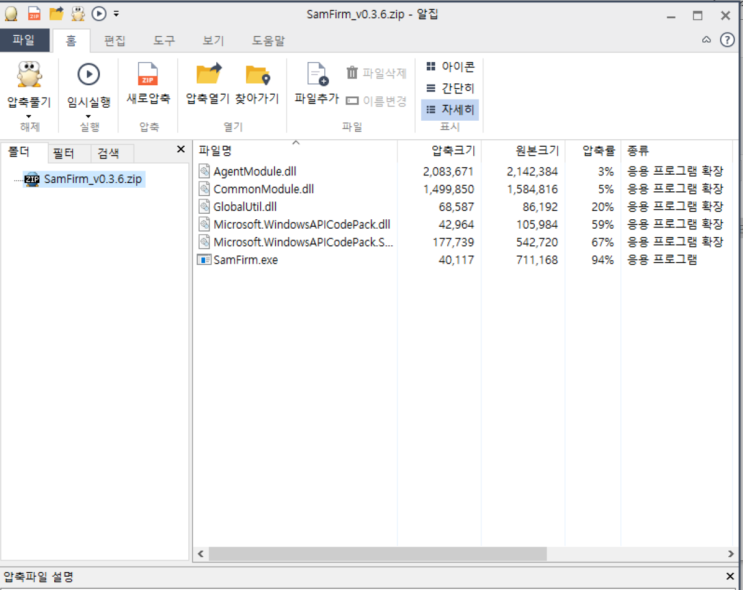
Task: Close the folder side panel
Action: coord(181,150)
